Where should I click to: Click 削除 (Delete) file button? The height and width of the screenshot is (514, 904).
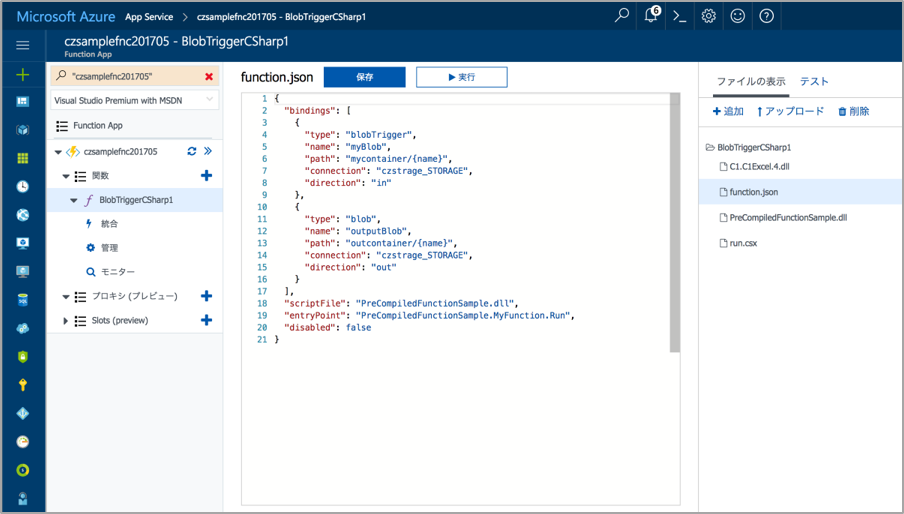point(853,111)
